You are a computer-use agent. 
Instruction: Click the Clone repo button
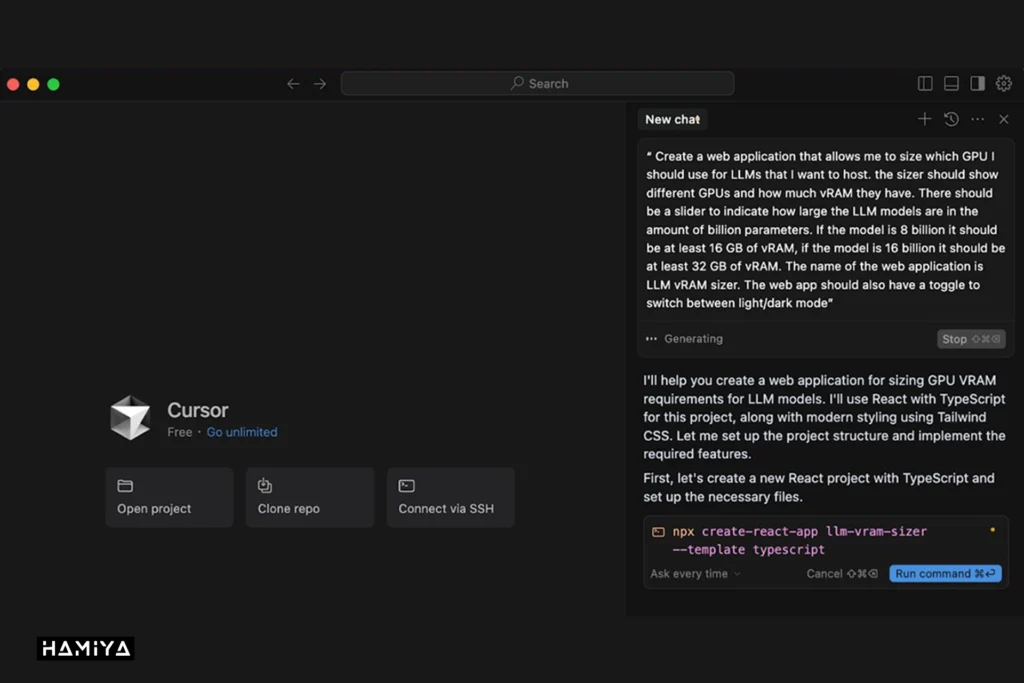pyautogui.click(x=309, y=497)
